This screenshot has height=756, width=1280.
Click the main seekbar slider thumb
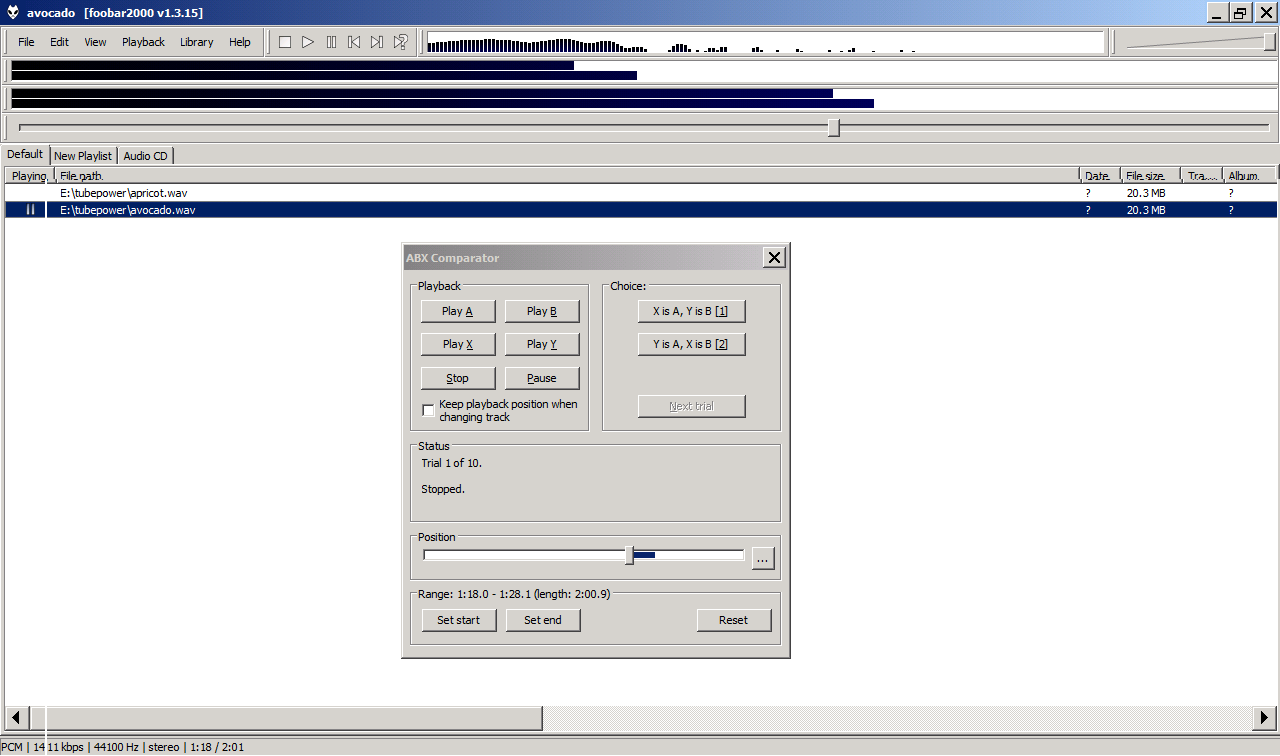[x=833, y=128]
